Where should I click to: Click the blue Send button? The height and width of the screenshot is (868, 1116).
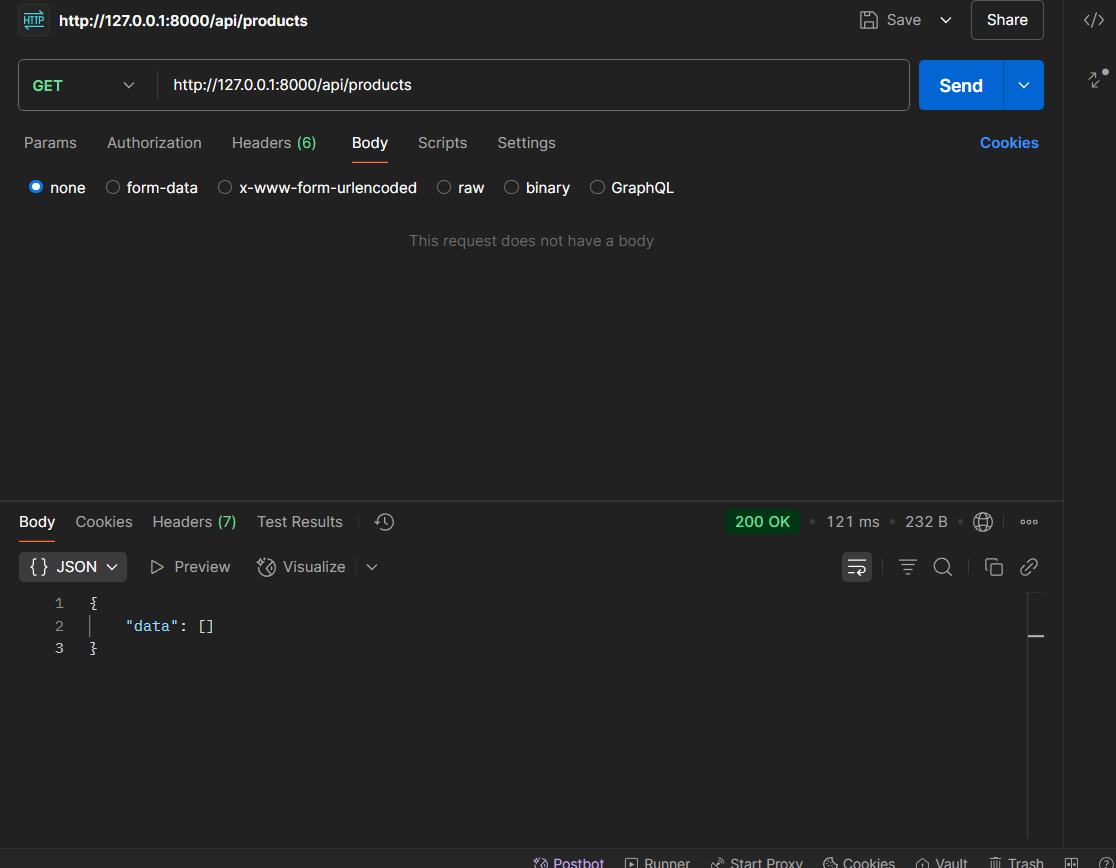coord(960,86)
